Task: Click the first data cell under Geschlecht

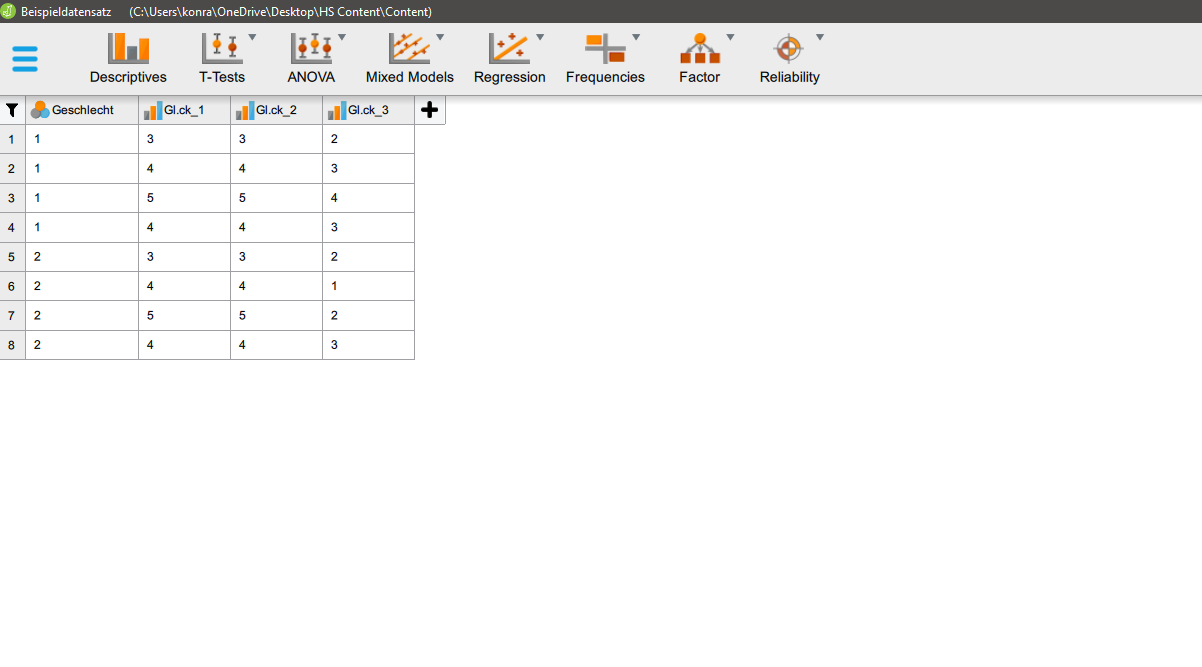Action: click(80, 139)
